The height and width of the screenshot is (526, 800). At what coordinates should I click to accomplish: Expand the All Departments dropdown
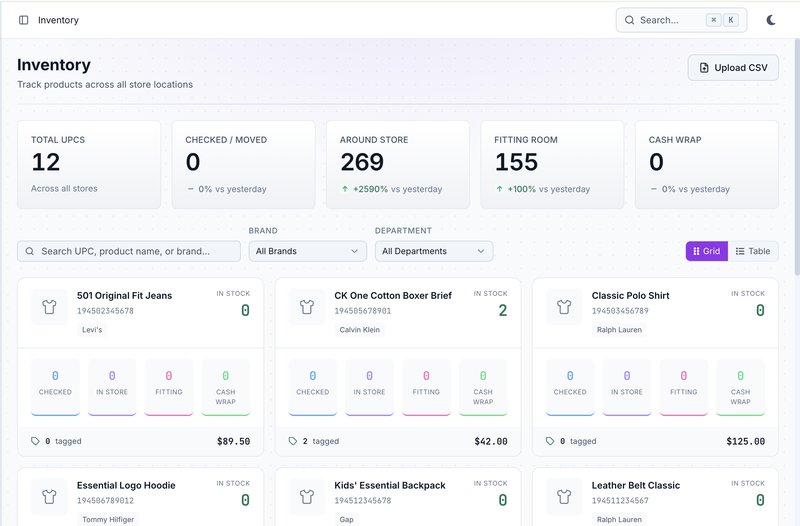coord(433,251)
